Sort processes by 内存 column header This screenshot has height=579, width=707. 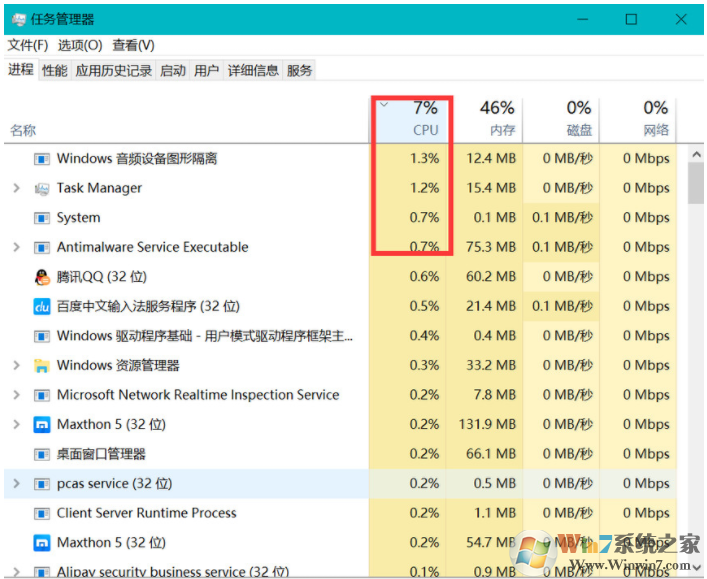(x=488, y=119)
